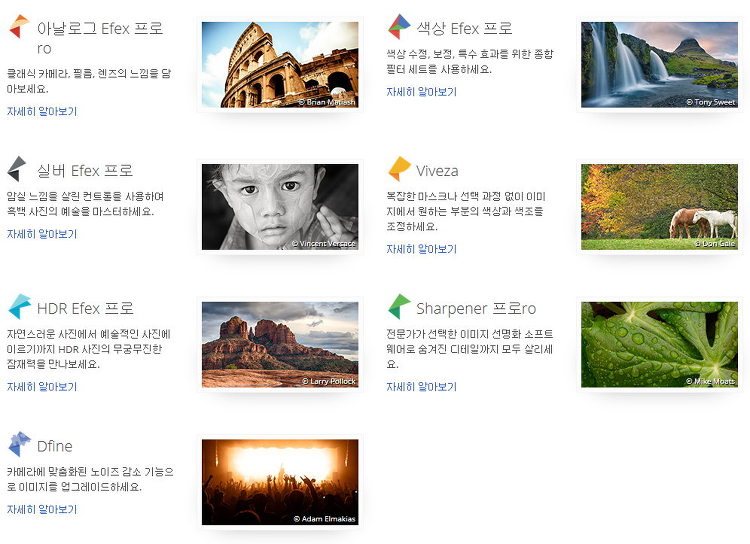
Task: Follow the 자세히 알아보기 link for Dfine
Action: [x=42, y=509]
